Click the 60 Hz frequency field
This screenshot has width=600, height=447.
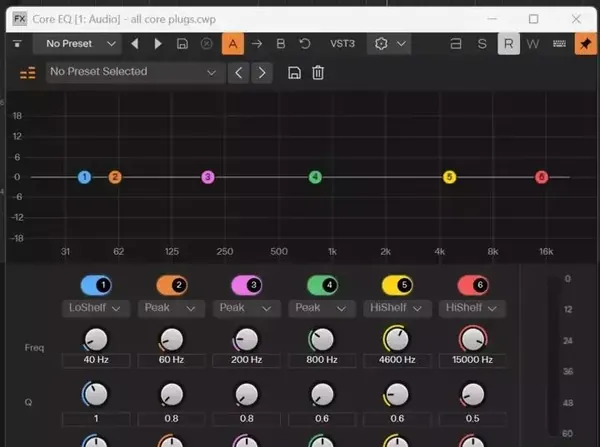pos(171,360)
